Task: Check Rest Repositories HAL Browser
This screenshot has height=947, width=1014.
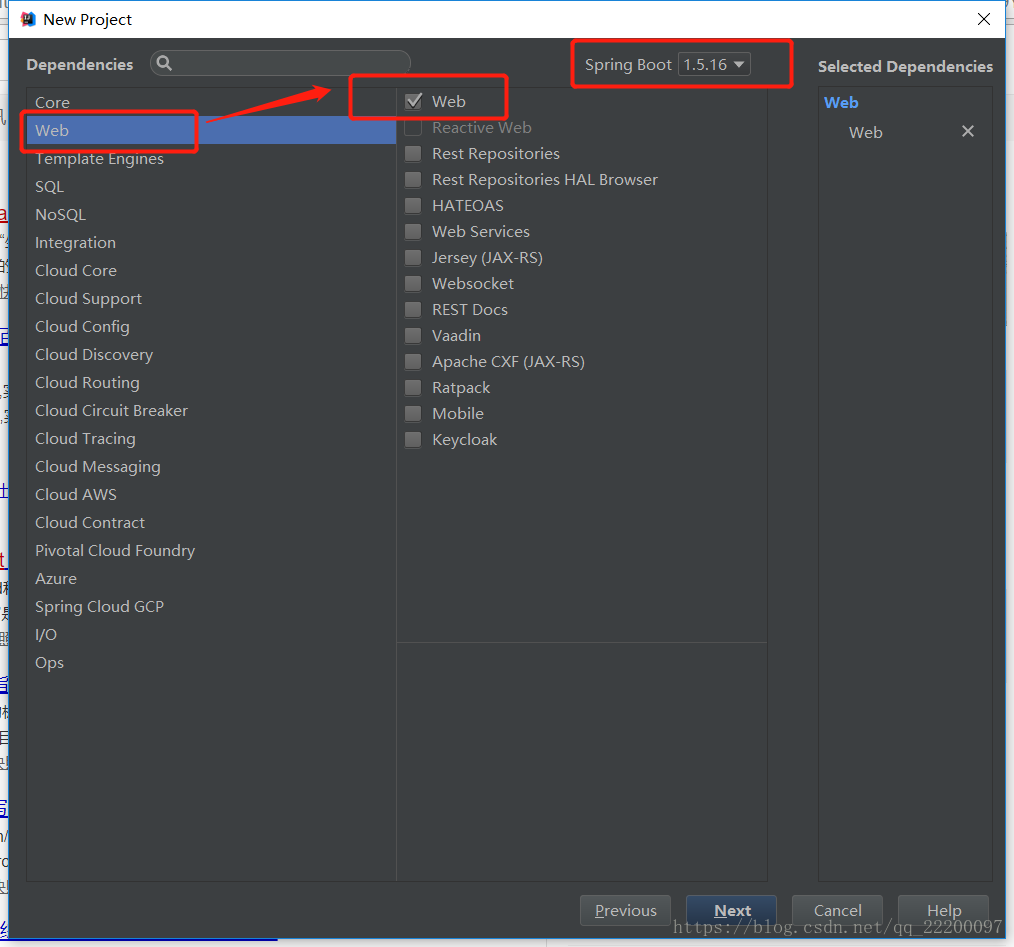Action: pos(413,179)
